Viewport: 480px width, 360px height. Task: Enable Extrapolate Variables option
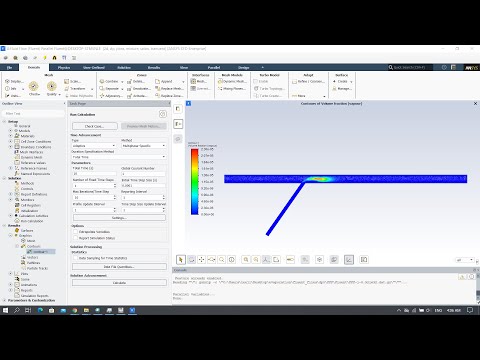(75, 232)
